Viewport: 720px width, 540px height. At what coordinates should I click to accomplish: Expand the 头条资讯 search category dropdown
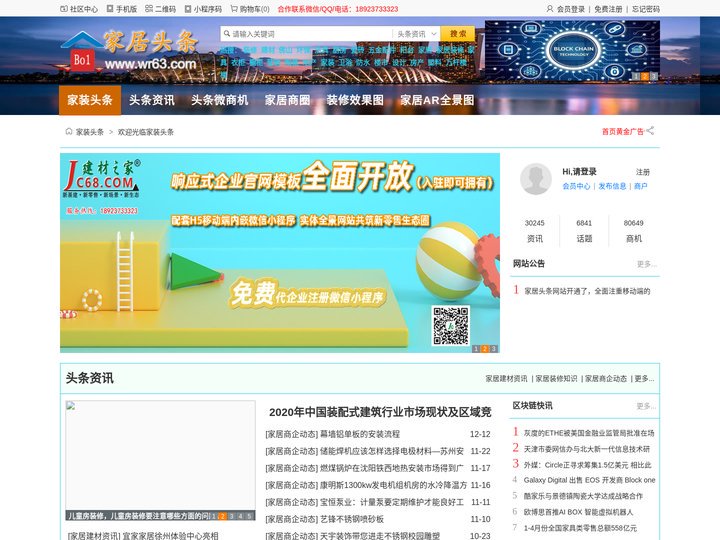(416, 34)
